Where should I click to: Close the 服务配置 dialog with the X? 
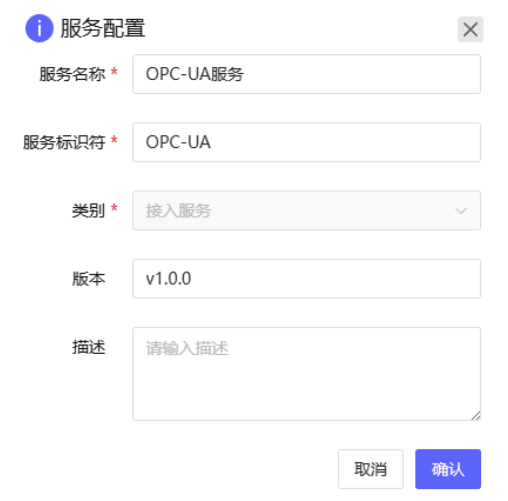tap(470, 29)
